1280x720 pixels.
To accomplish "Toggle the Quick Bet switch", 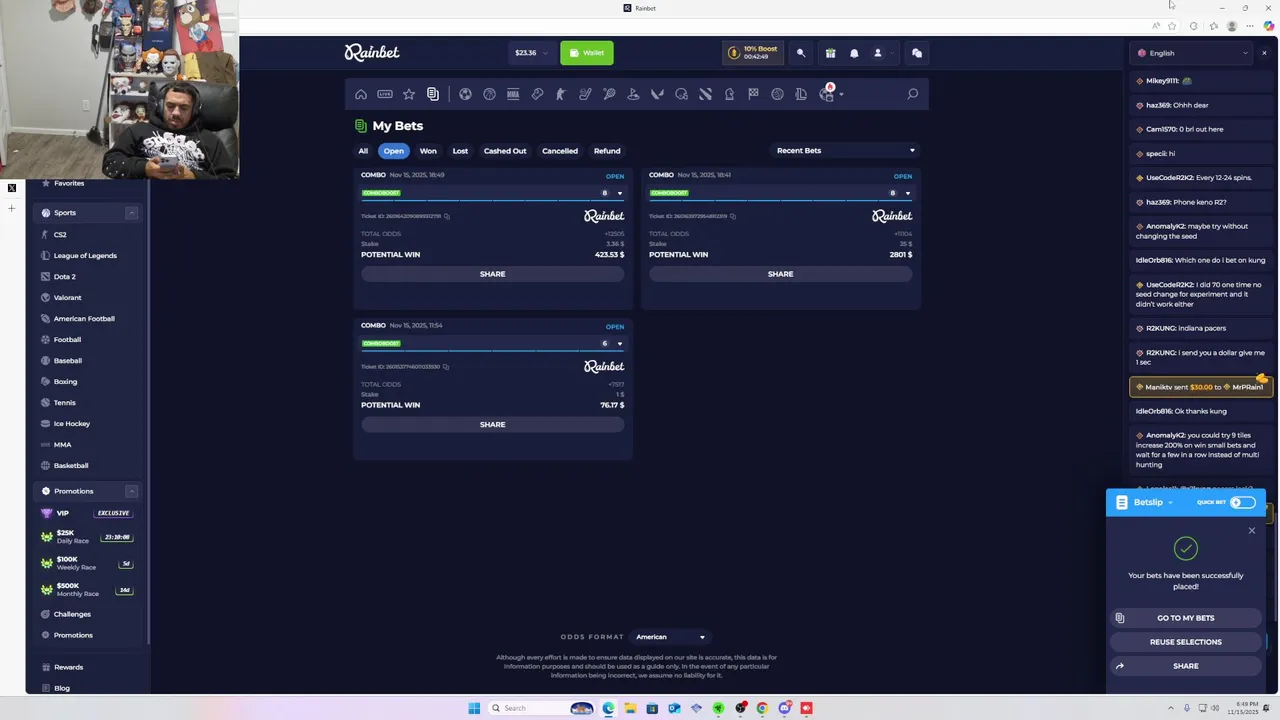I will coord(1243,502).
